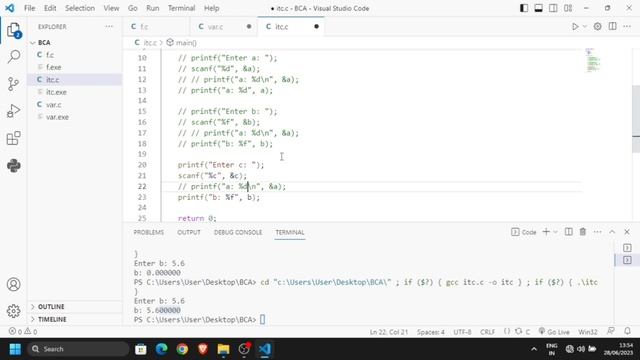Open editor More Actions ellipsis

click(627, 27)
